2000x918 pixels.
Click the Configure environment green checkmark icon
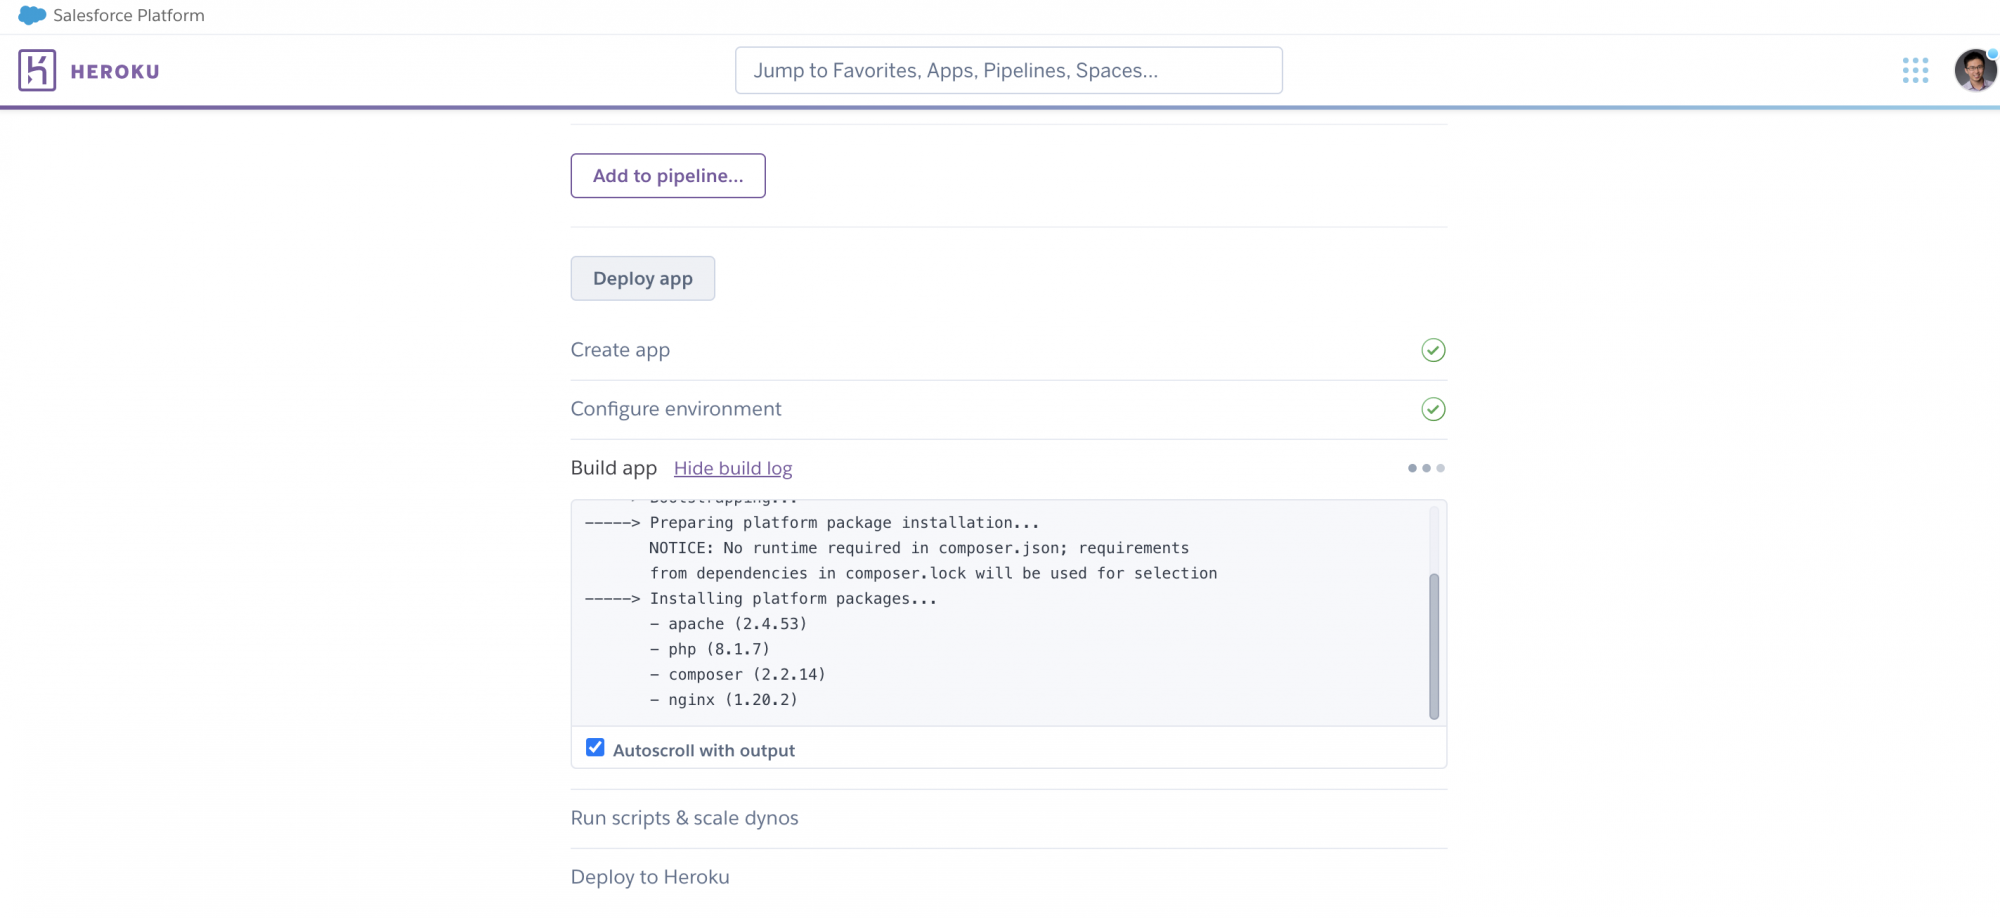[x=1433, y=409]
